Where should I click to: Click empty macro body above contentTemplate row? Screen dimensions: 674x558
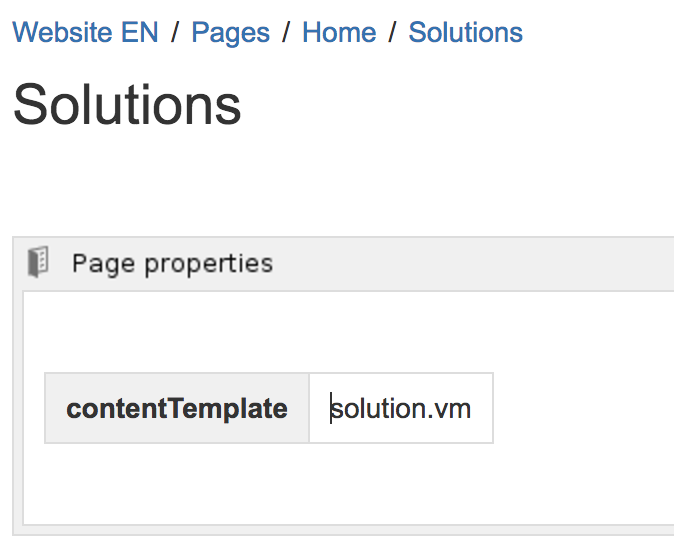(x=300, y=333)
